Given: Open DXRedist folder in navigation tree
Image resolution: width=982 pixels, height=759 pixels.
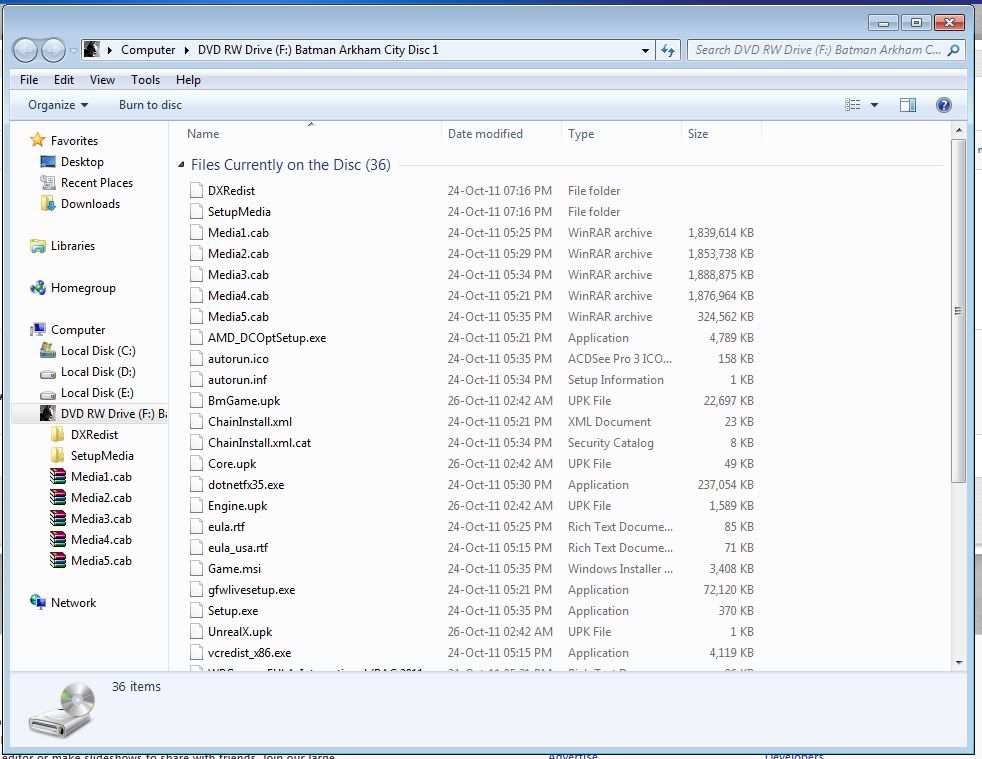Looking at the screenshot, I should point(94,435).
